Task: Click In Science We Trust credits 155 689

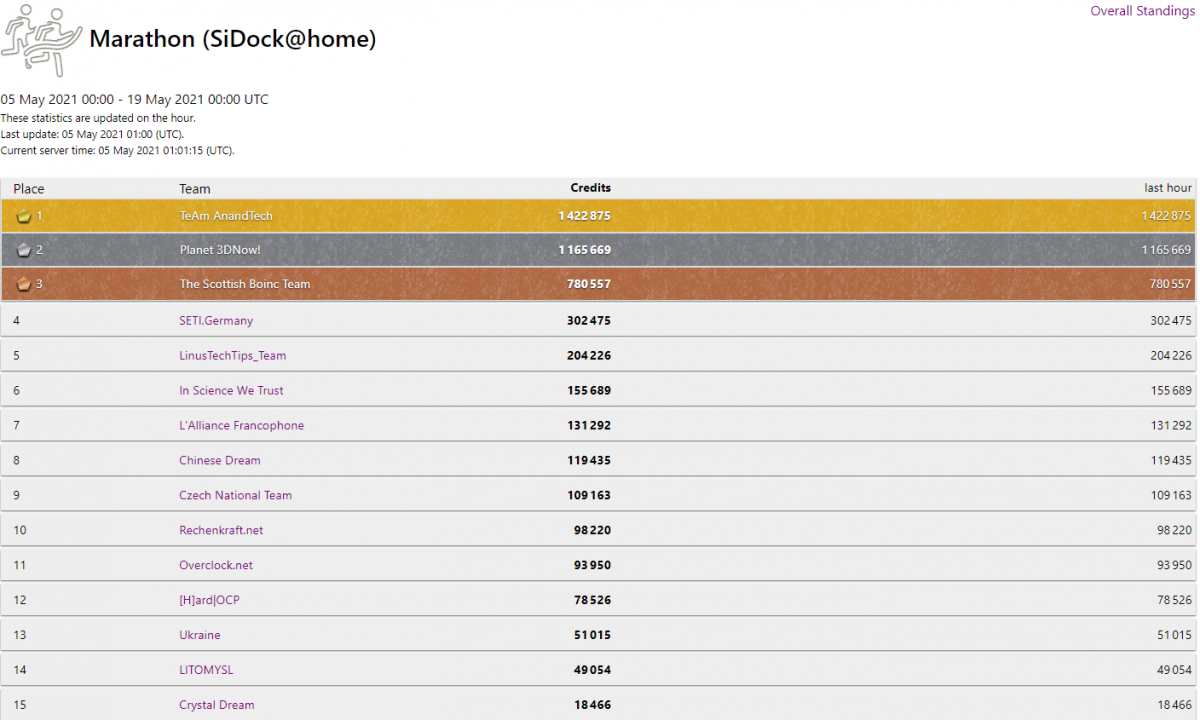Action: point(589,391)
